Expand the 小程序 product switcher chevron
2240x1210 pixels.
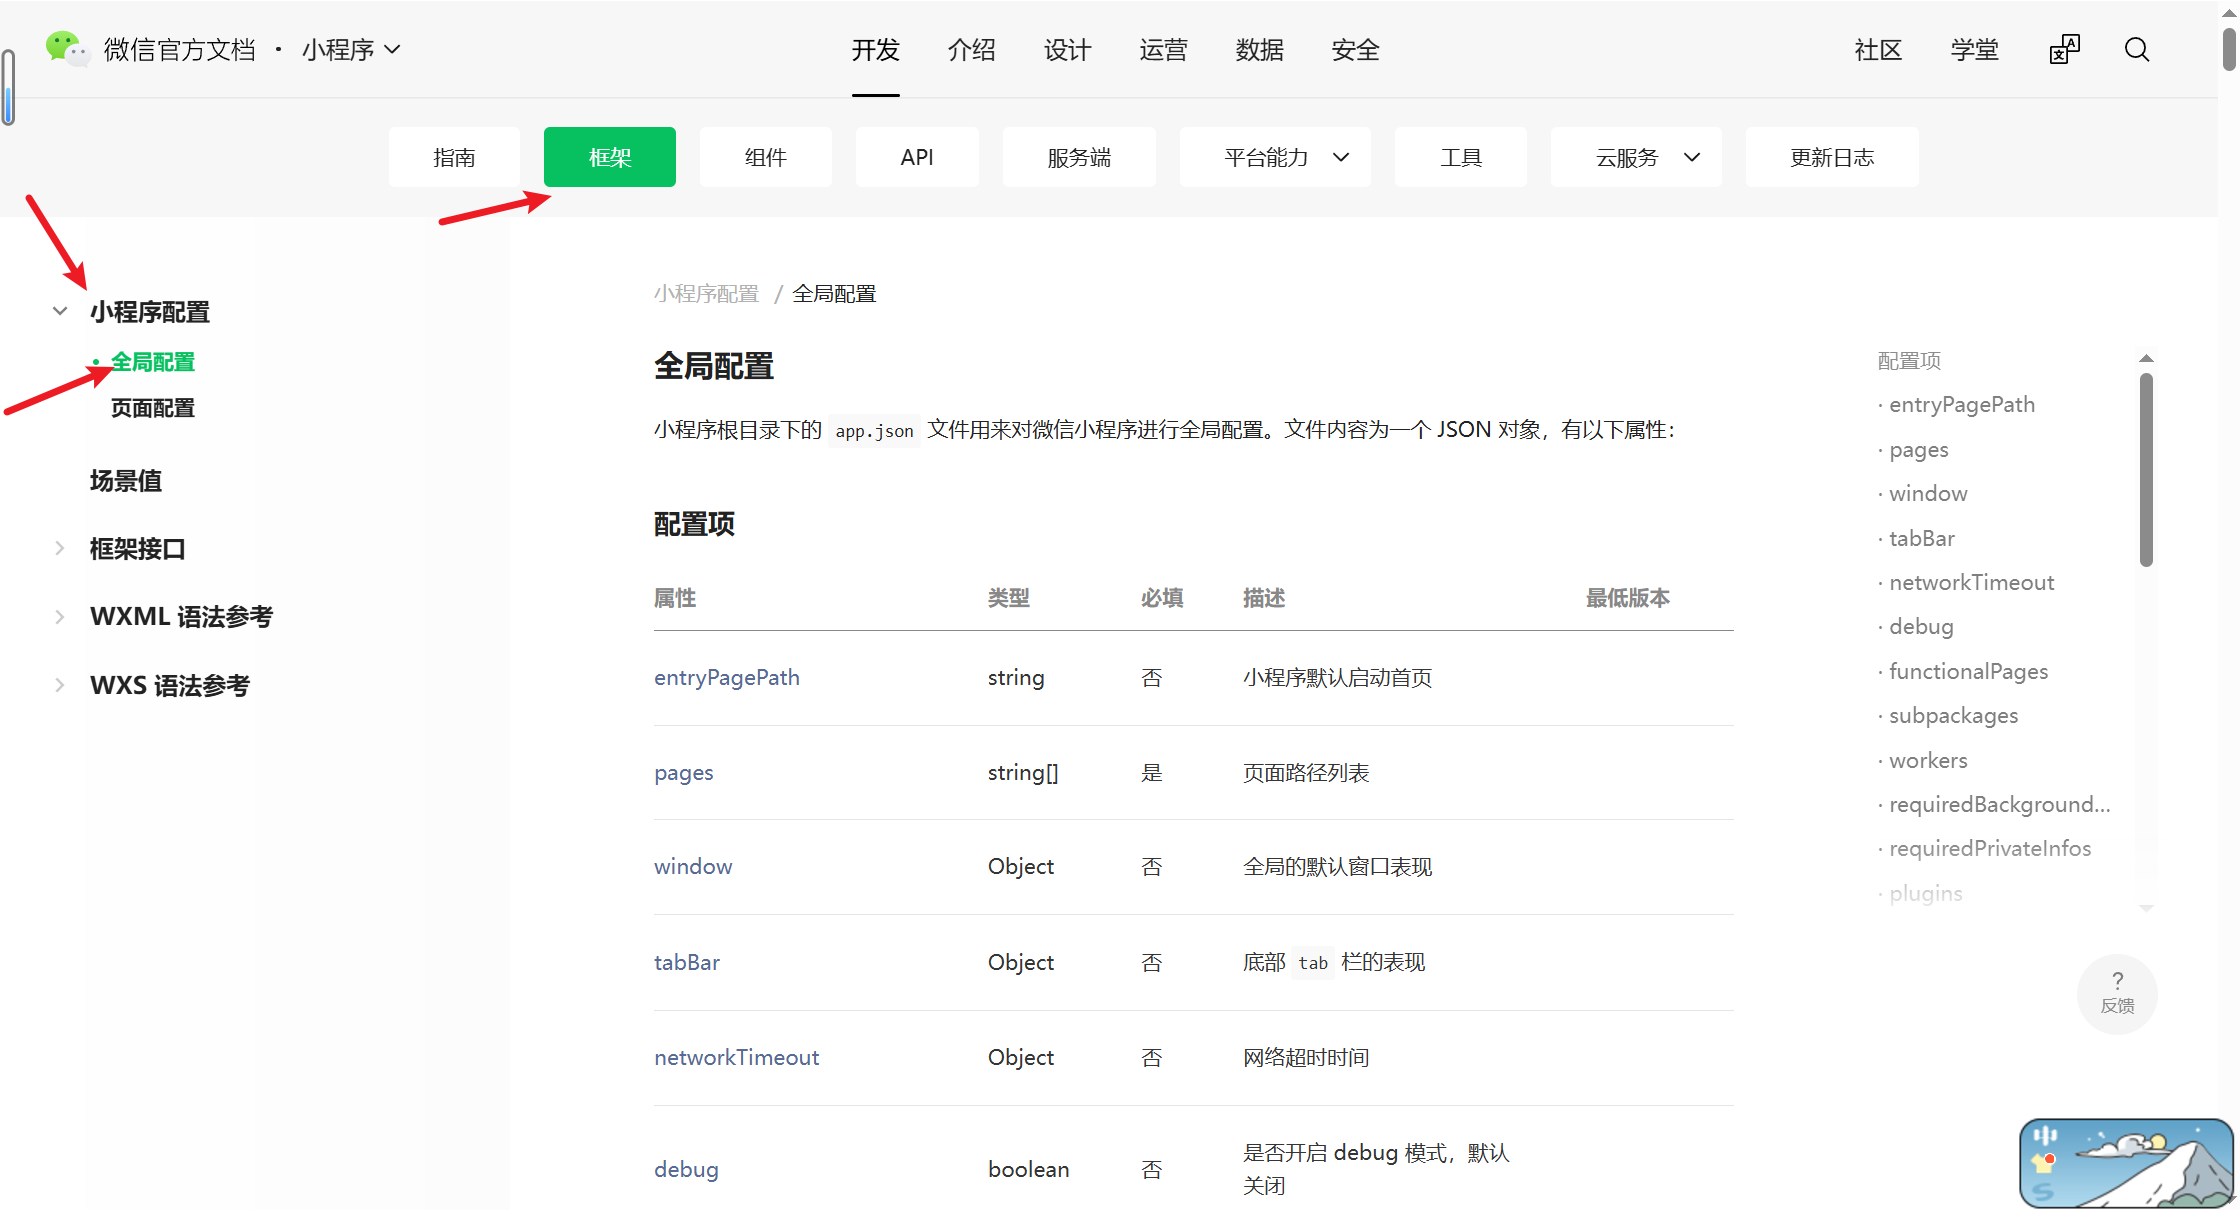tap(393, 49)
